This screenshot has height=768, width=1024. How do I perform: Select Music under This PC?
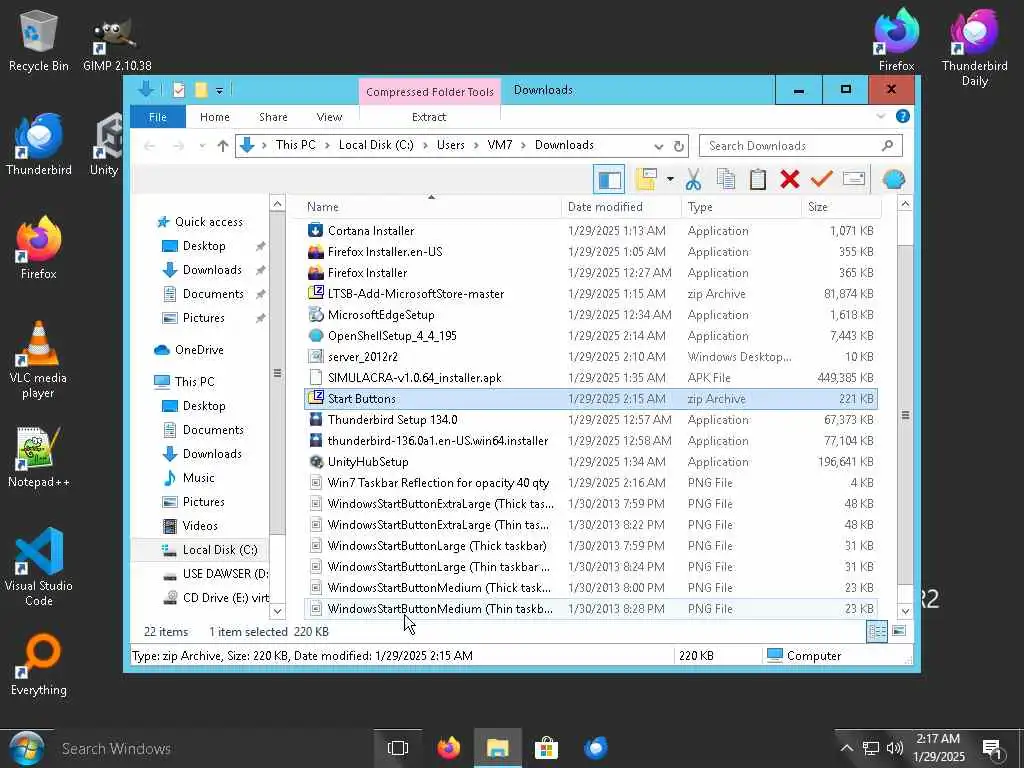[x=189, y=478]
